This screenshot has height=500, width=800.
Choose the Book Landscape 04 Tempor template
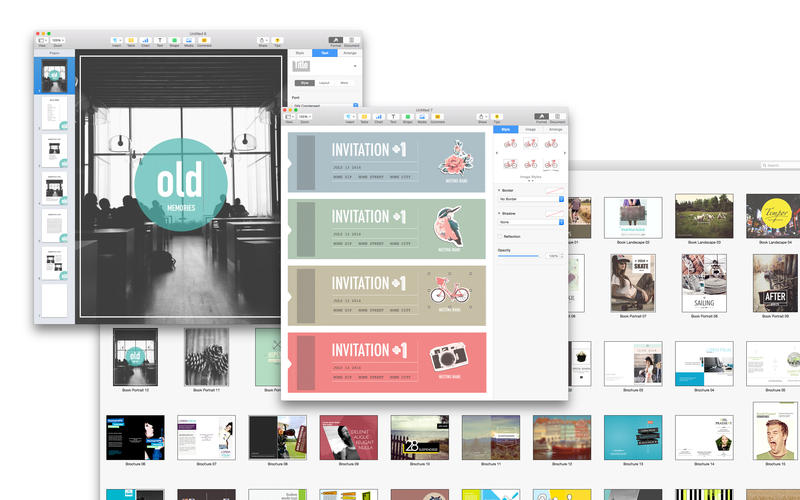click(x=774, y=216)
